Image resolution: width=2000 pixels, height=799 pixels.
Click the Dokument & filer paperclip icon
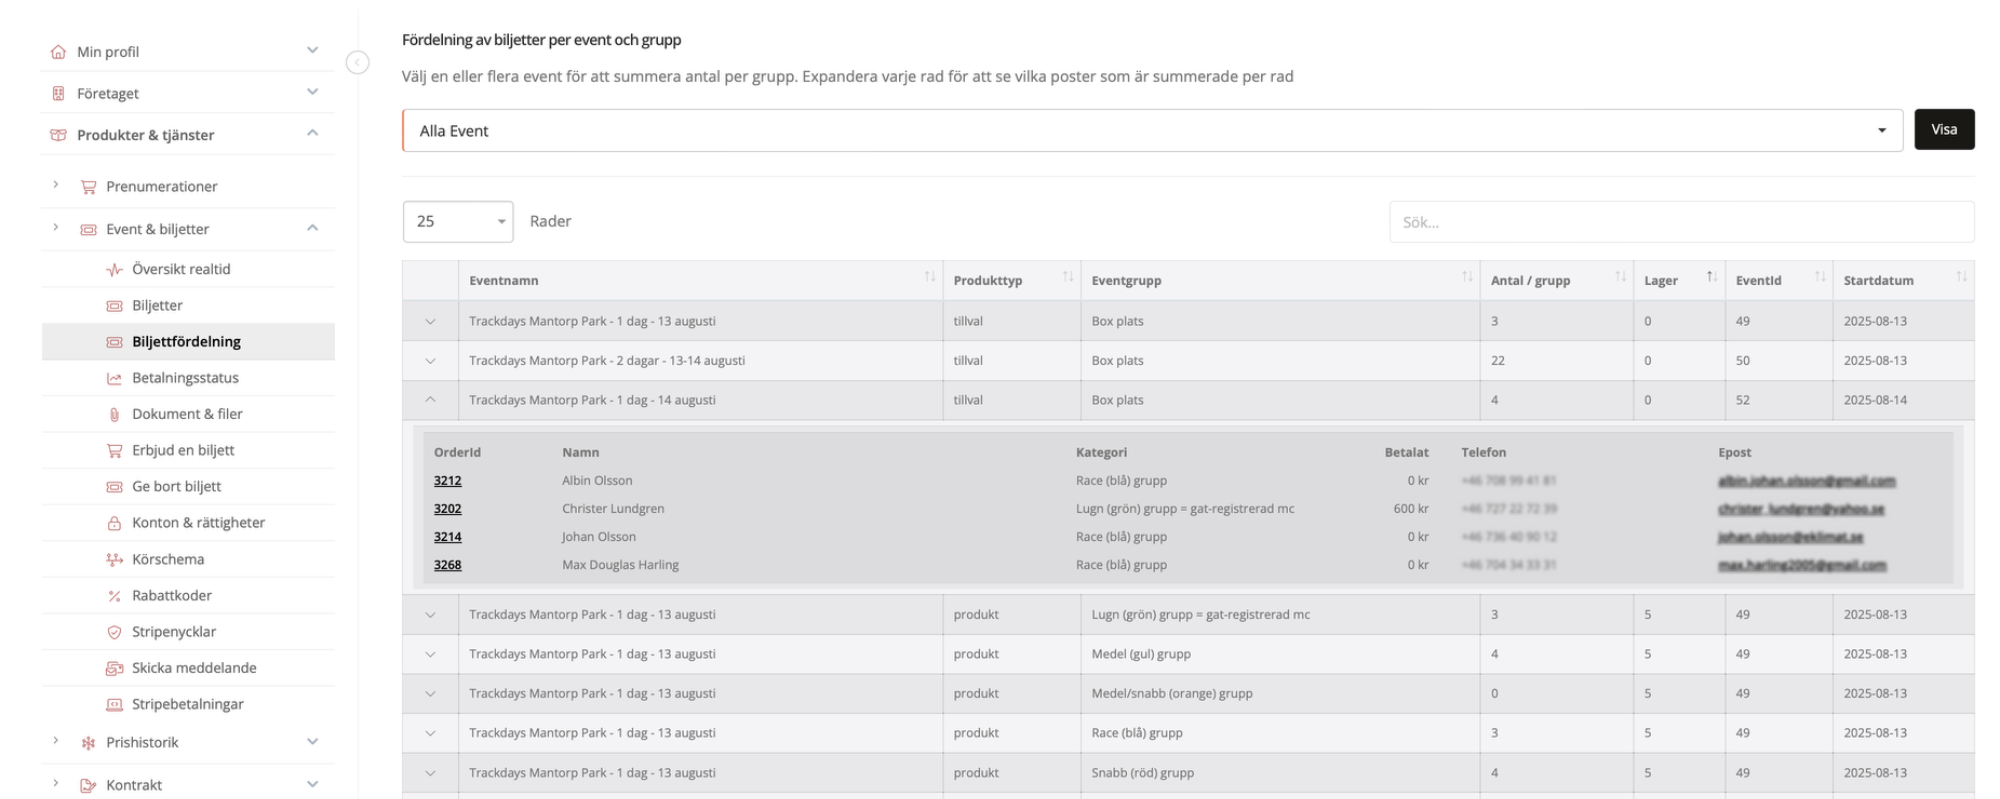click(114, 414)
